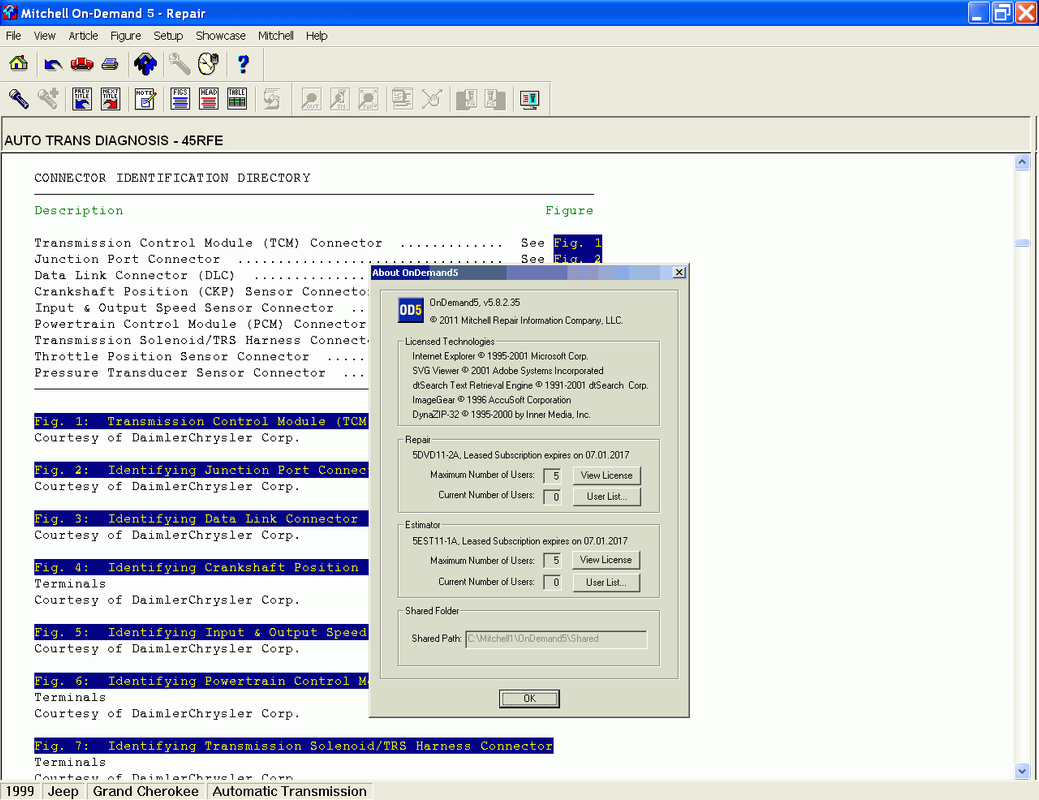Click Repair Maximum Number of Users field

(x=553, y=476)
